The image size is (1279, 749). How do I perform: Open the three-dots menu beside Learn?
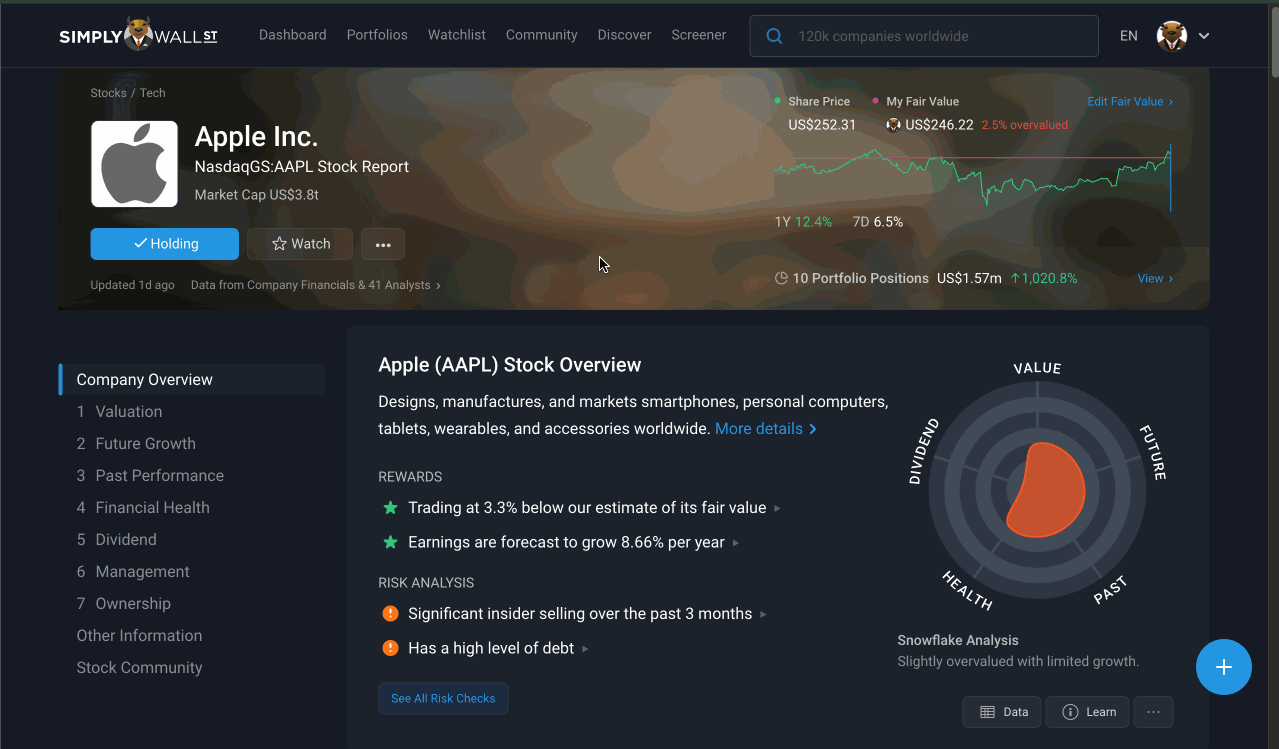tap(1153, 712)
